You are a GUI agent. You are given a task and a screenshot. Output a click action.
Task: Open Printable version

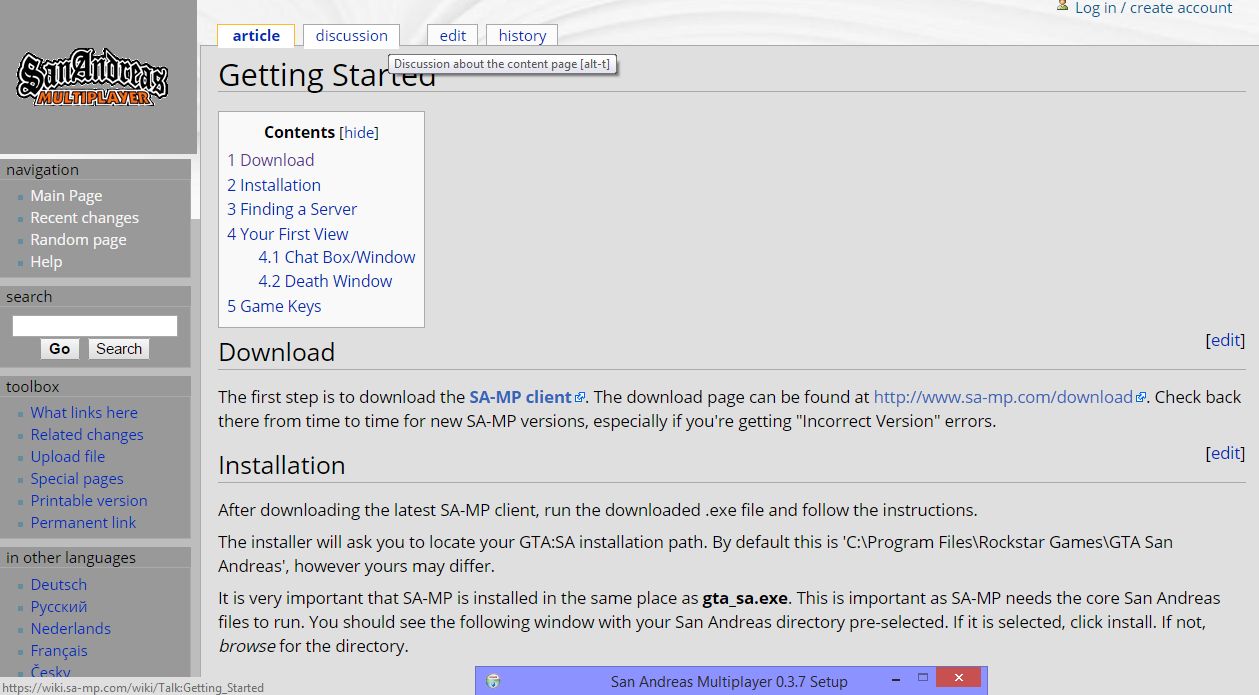(89, 501)
